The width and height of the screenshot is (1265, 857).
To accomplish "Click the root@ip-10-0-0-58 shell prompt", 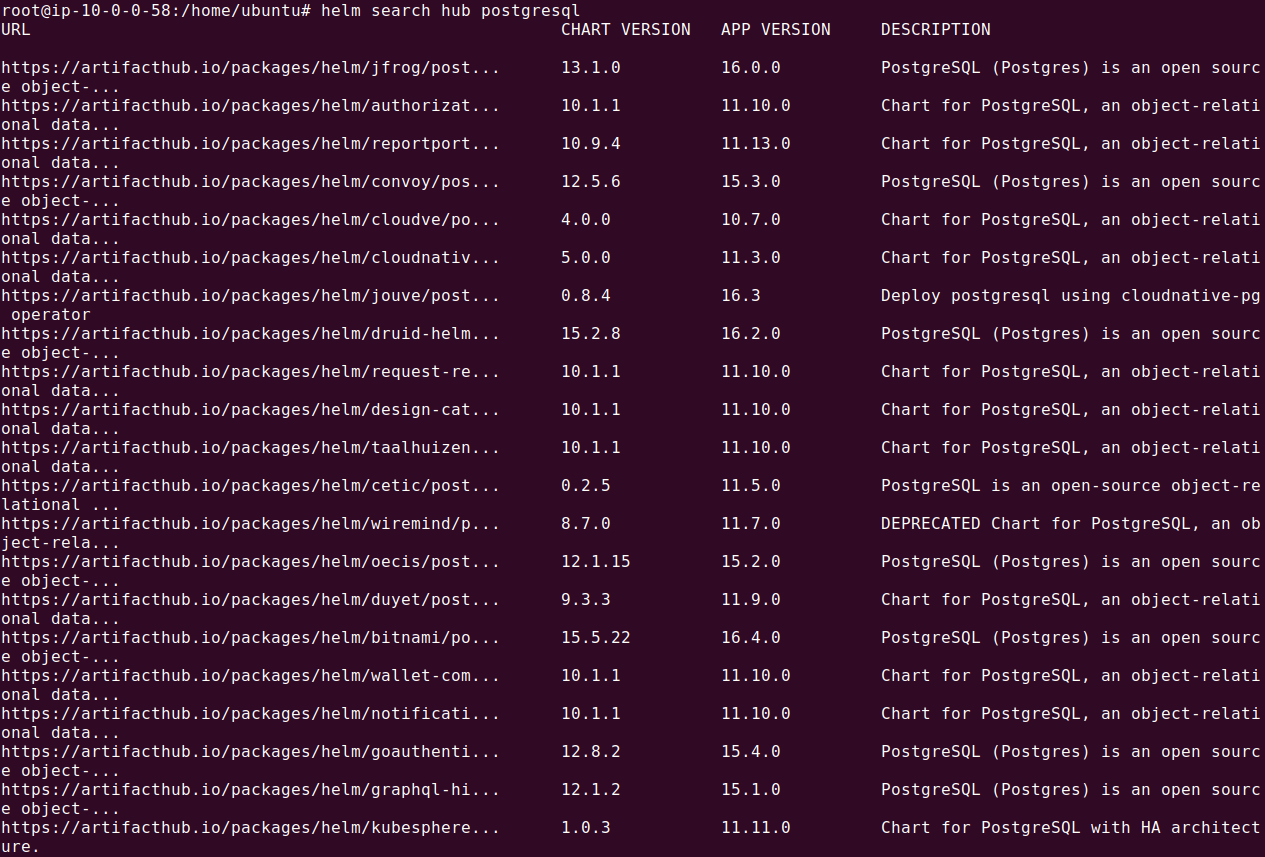I will click(x=155, y=11).
